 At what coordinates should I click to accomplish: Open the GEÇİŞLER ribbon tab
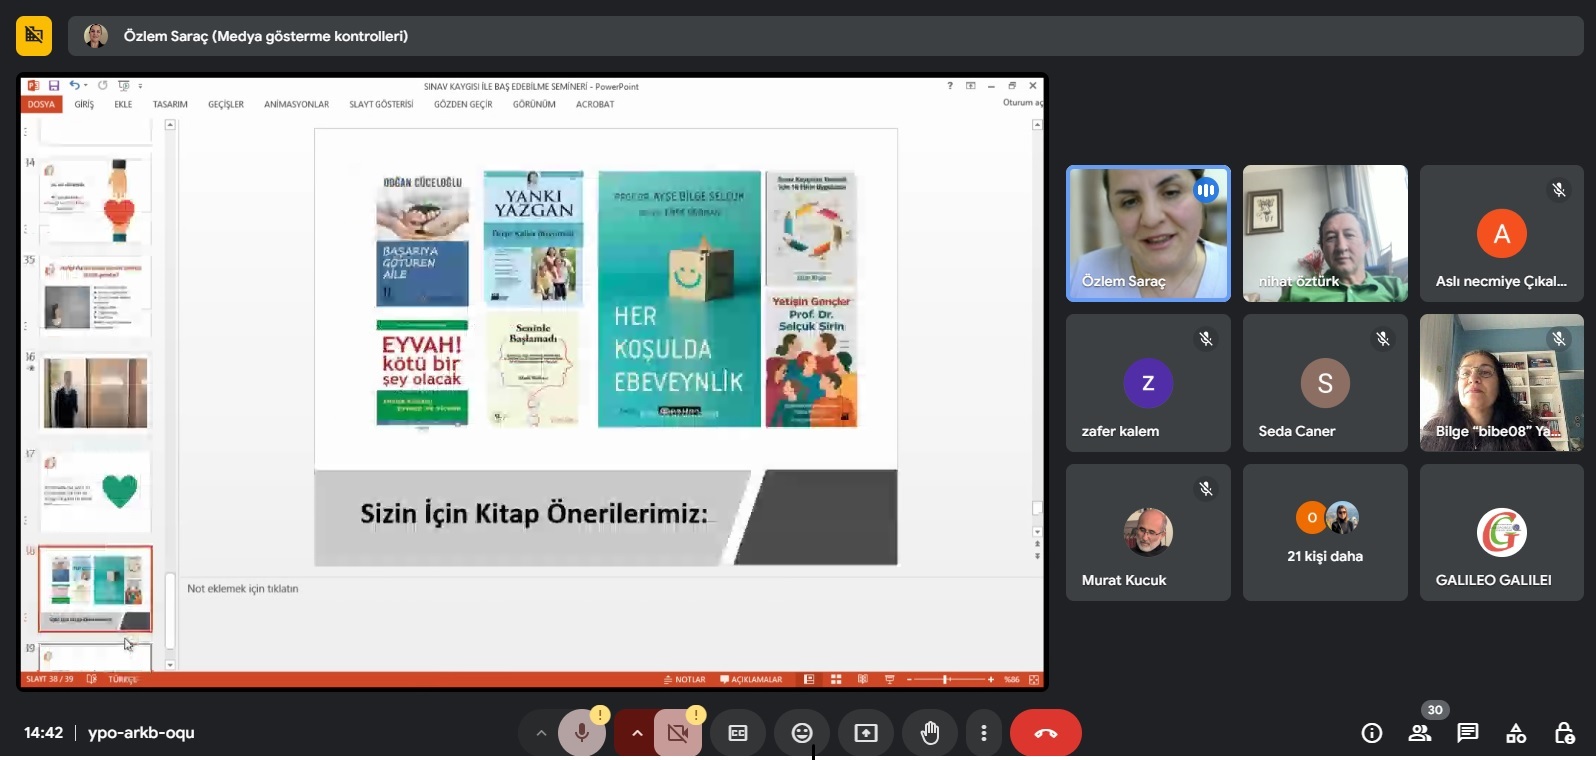(226, 104)
